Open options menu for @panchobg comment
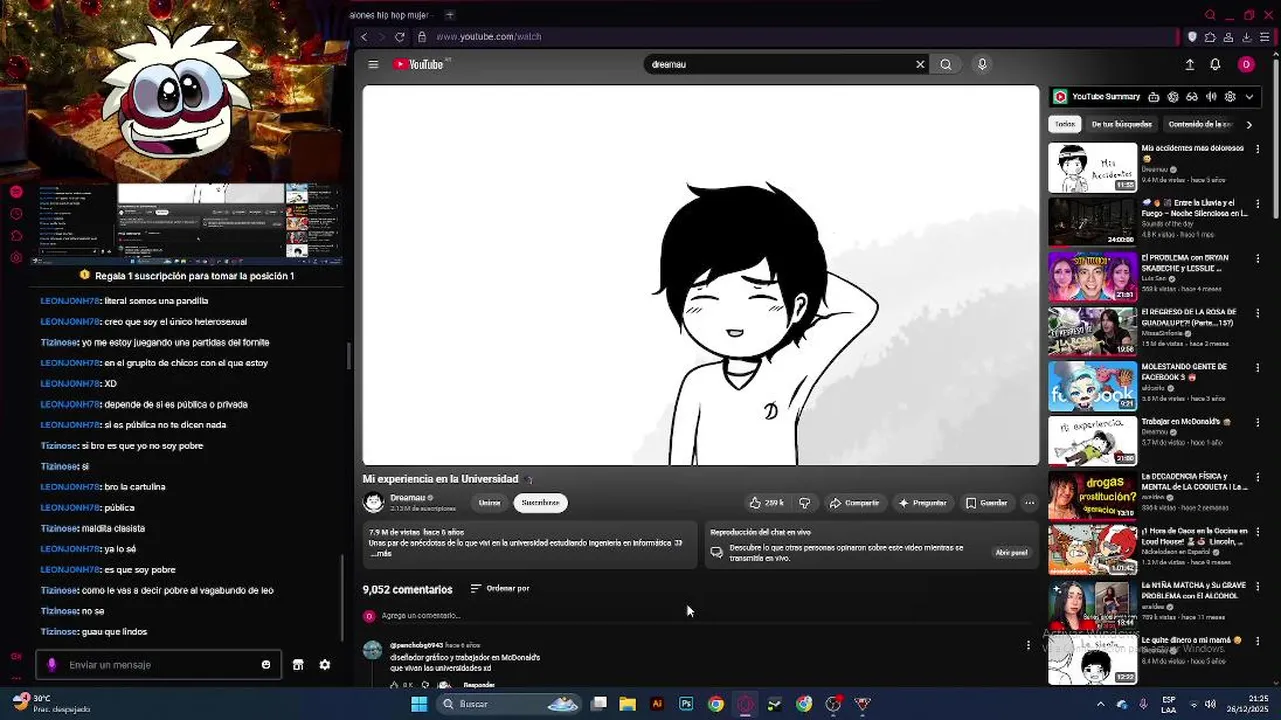Viewport: 1281px width, 720px height. pyautogui.click(x=1028, y=646)
